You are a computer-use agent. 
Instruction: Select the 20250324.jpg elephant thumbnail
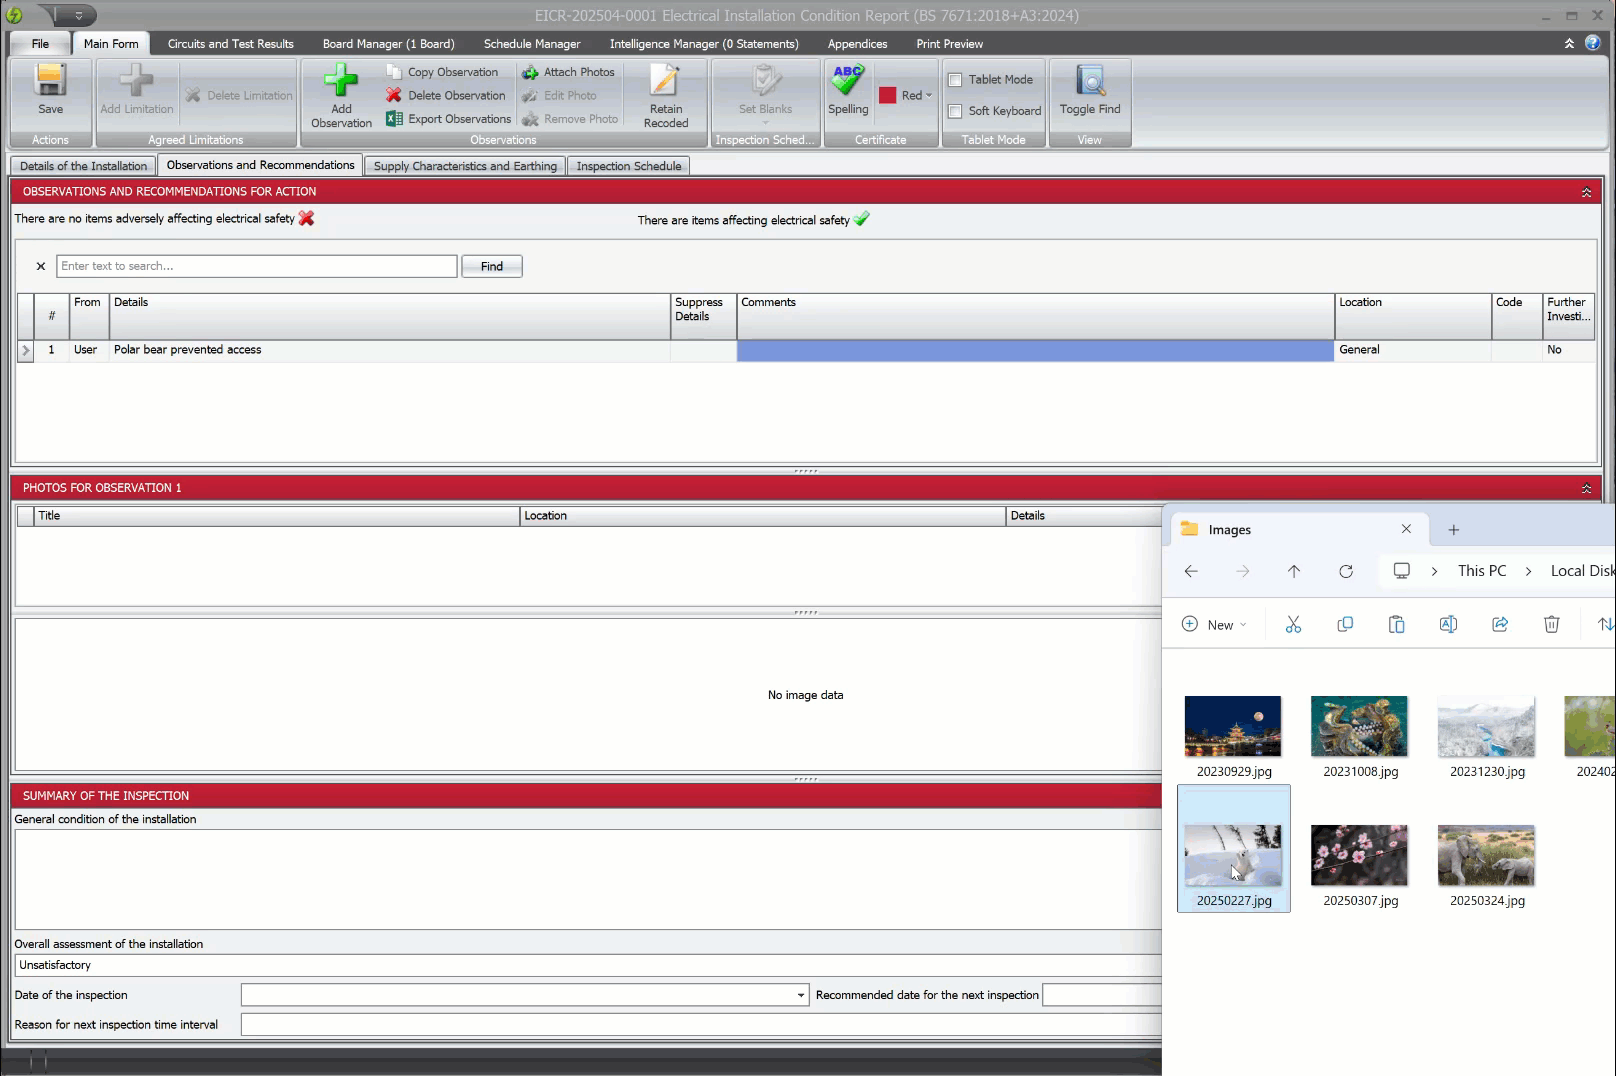1486,855
